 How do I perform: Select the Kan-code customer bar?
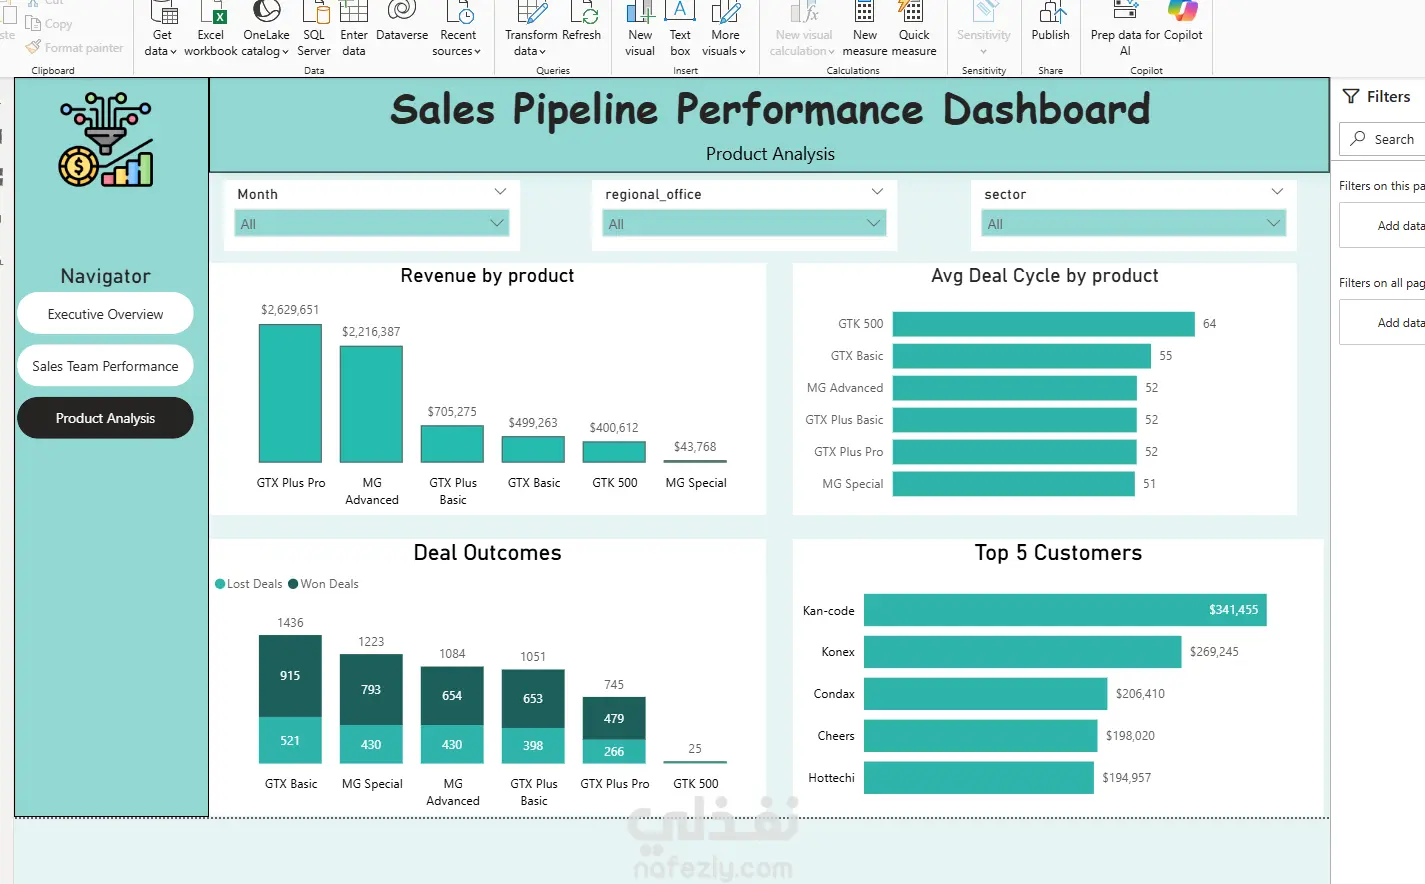point(1065,610)
